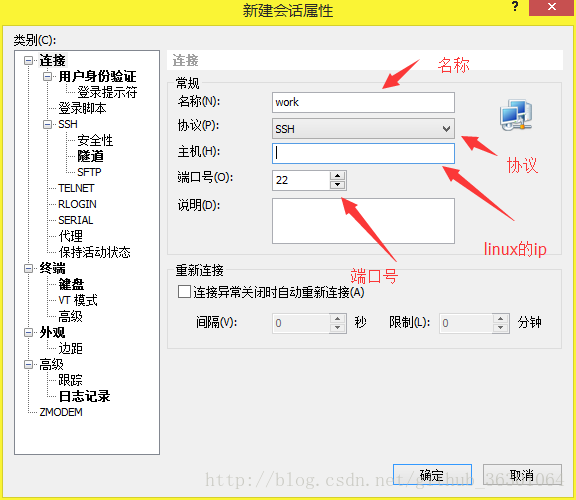Collapse the SSH tree node

coord(47,124)
